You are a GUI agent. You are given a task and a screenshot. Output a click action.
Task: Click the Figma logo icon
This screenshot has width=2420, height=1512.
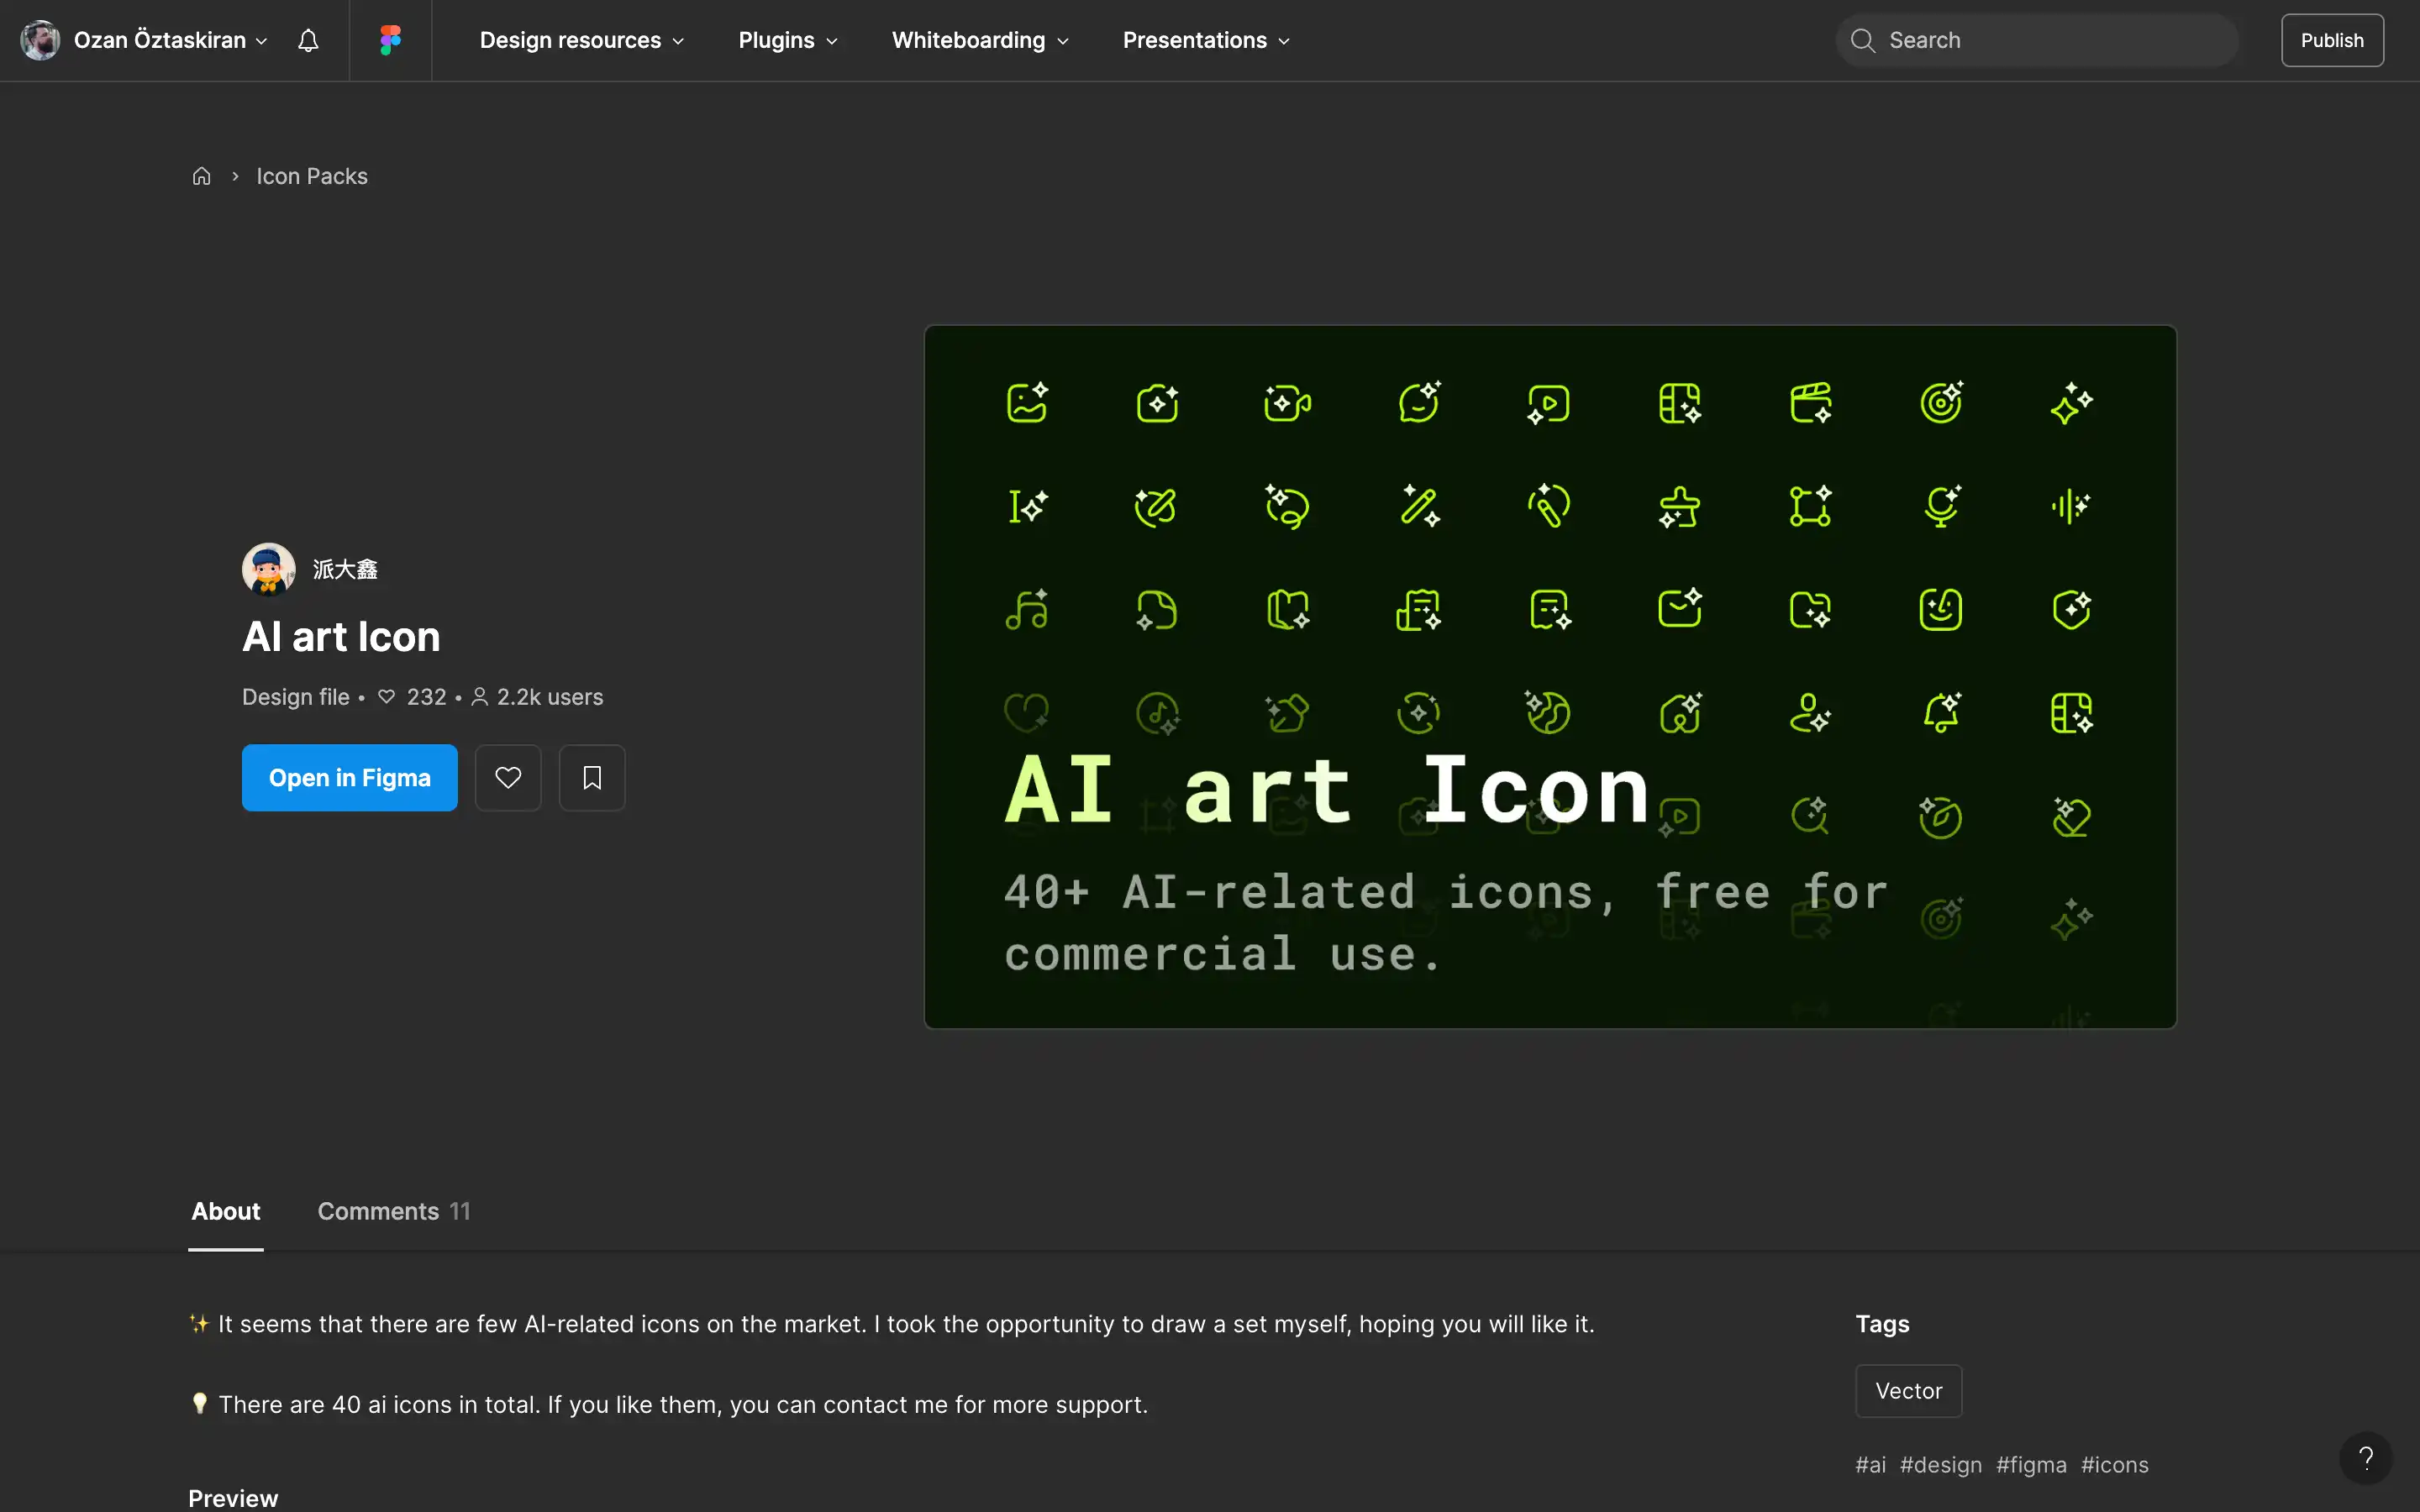390,40
